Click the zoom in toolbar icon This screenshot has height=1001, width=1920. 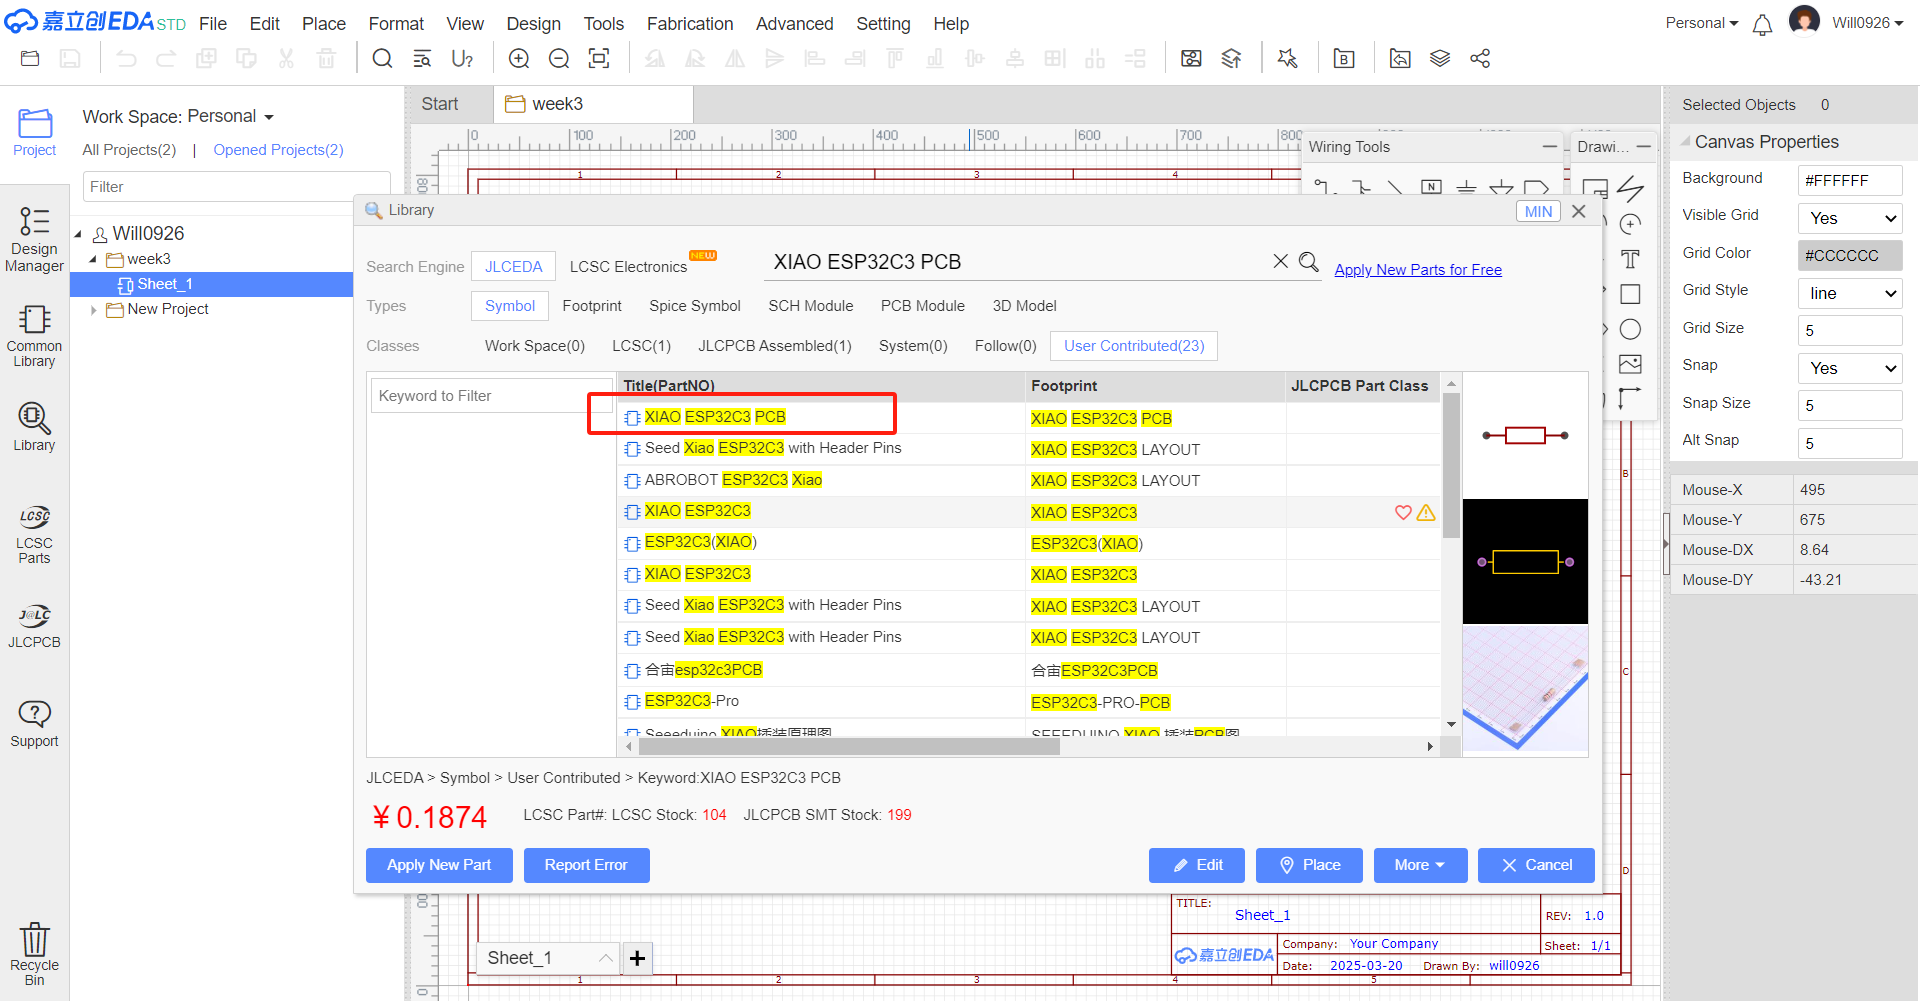coord(519,59)
